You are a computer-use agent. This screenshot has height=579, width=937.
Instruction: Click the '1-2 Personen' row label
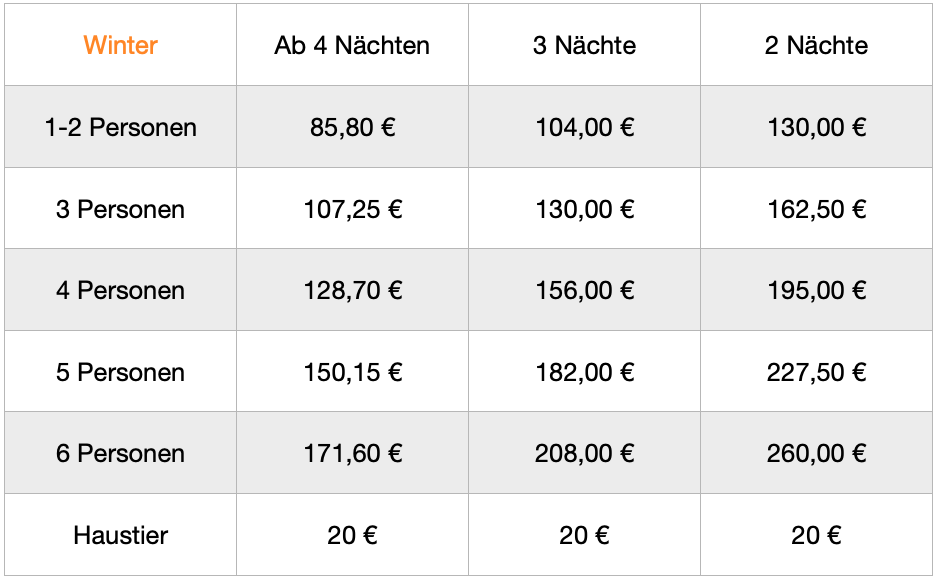(120, 127)
